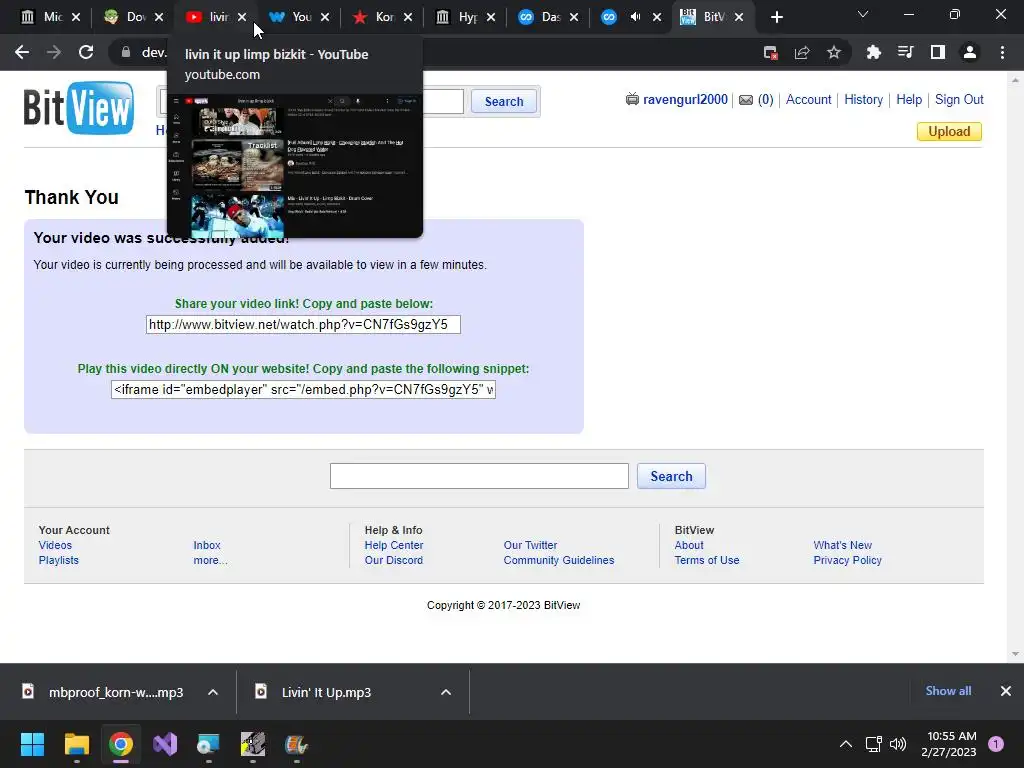Click the bottom Search button

671,476
